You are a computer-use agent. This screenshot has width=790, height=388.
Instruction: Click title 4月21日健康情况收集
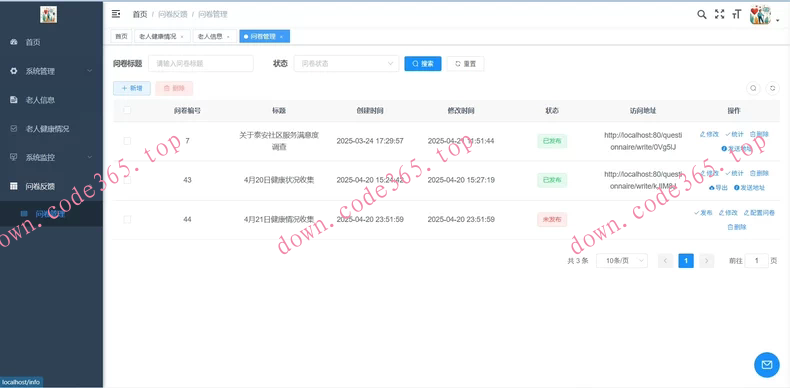pyautogui.click(x=279, y=219)
